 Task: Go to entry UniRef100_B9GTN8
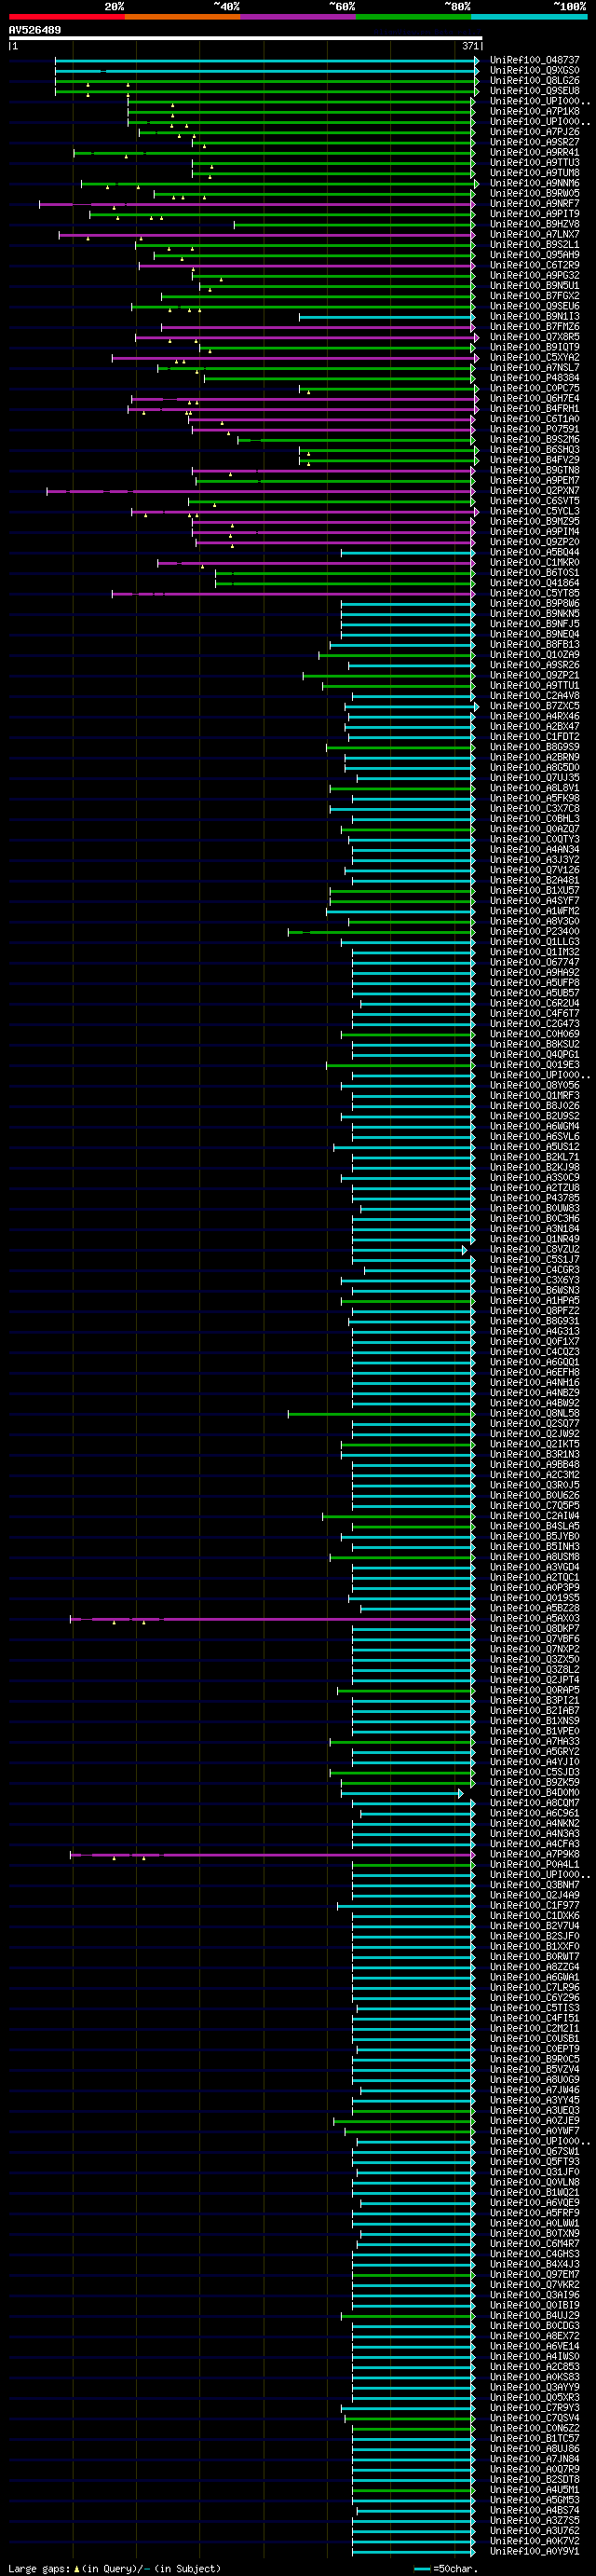tap(534, 470)
